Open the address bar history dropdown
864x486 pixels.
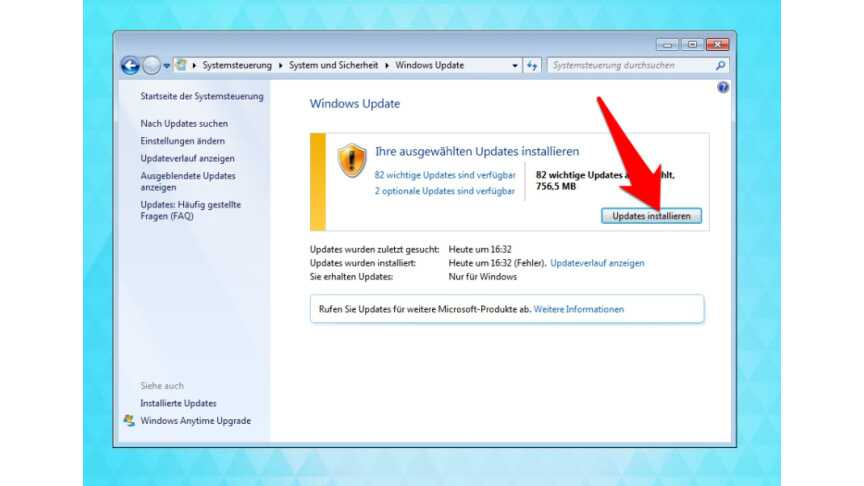pos(515,66)
